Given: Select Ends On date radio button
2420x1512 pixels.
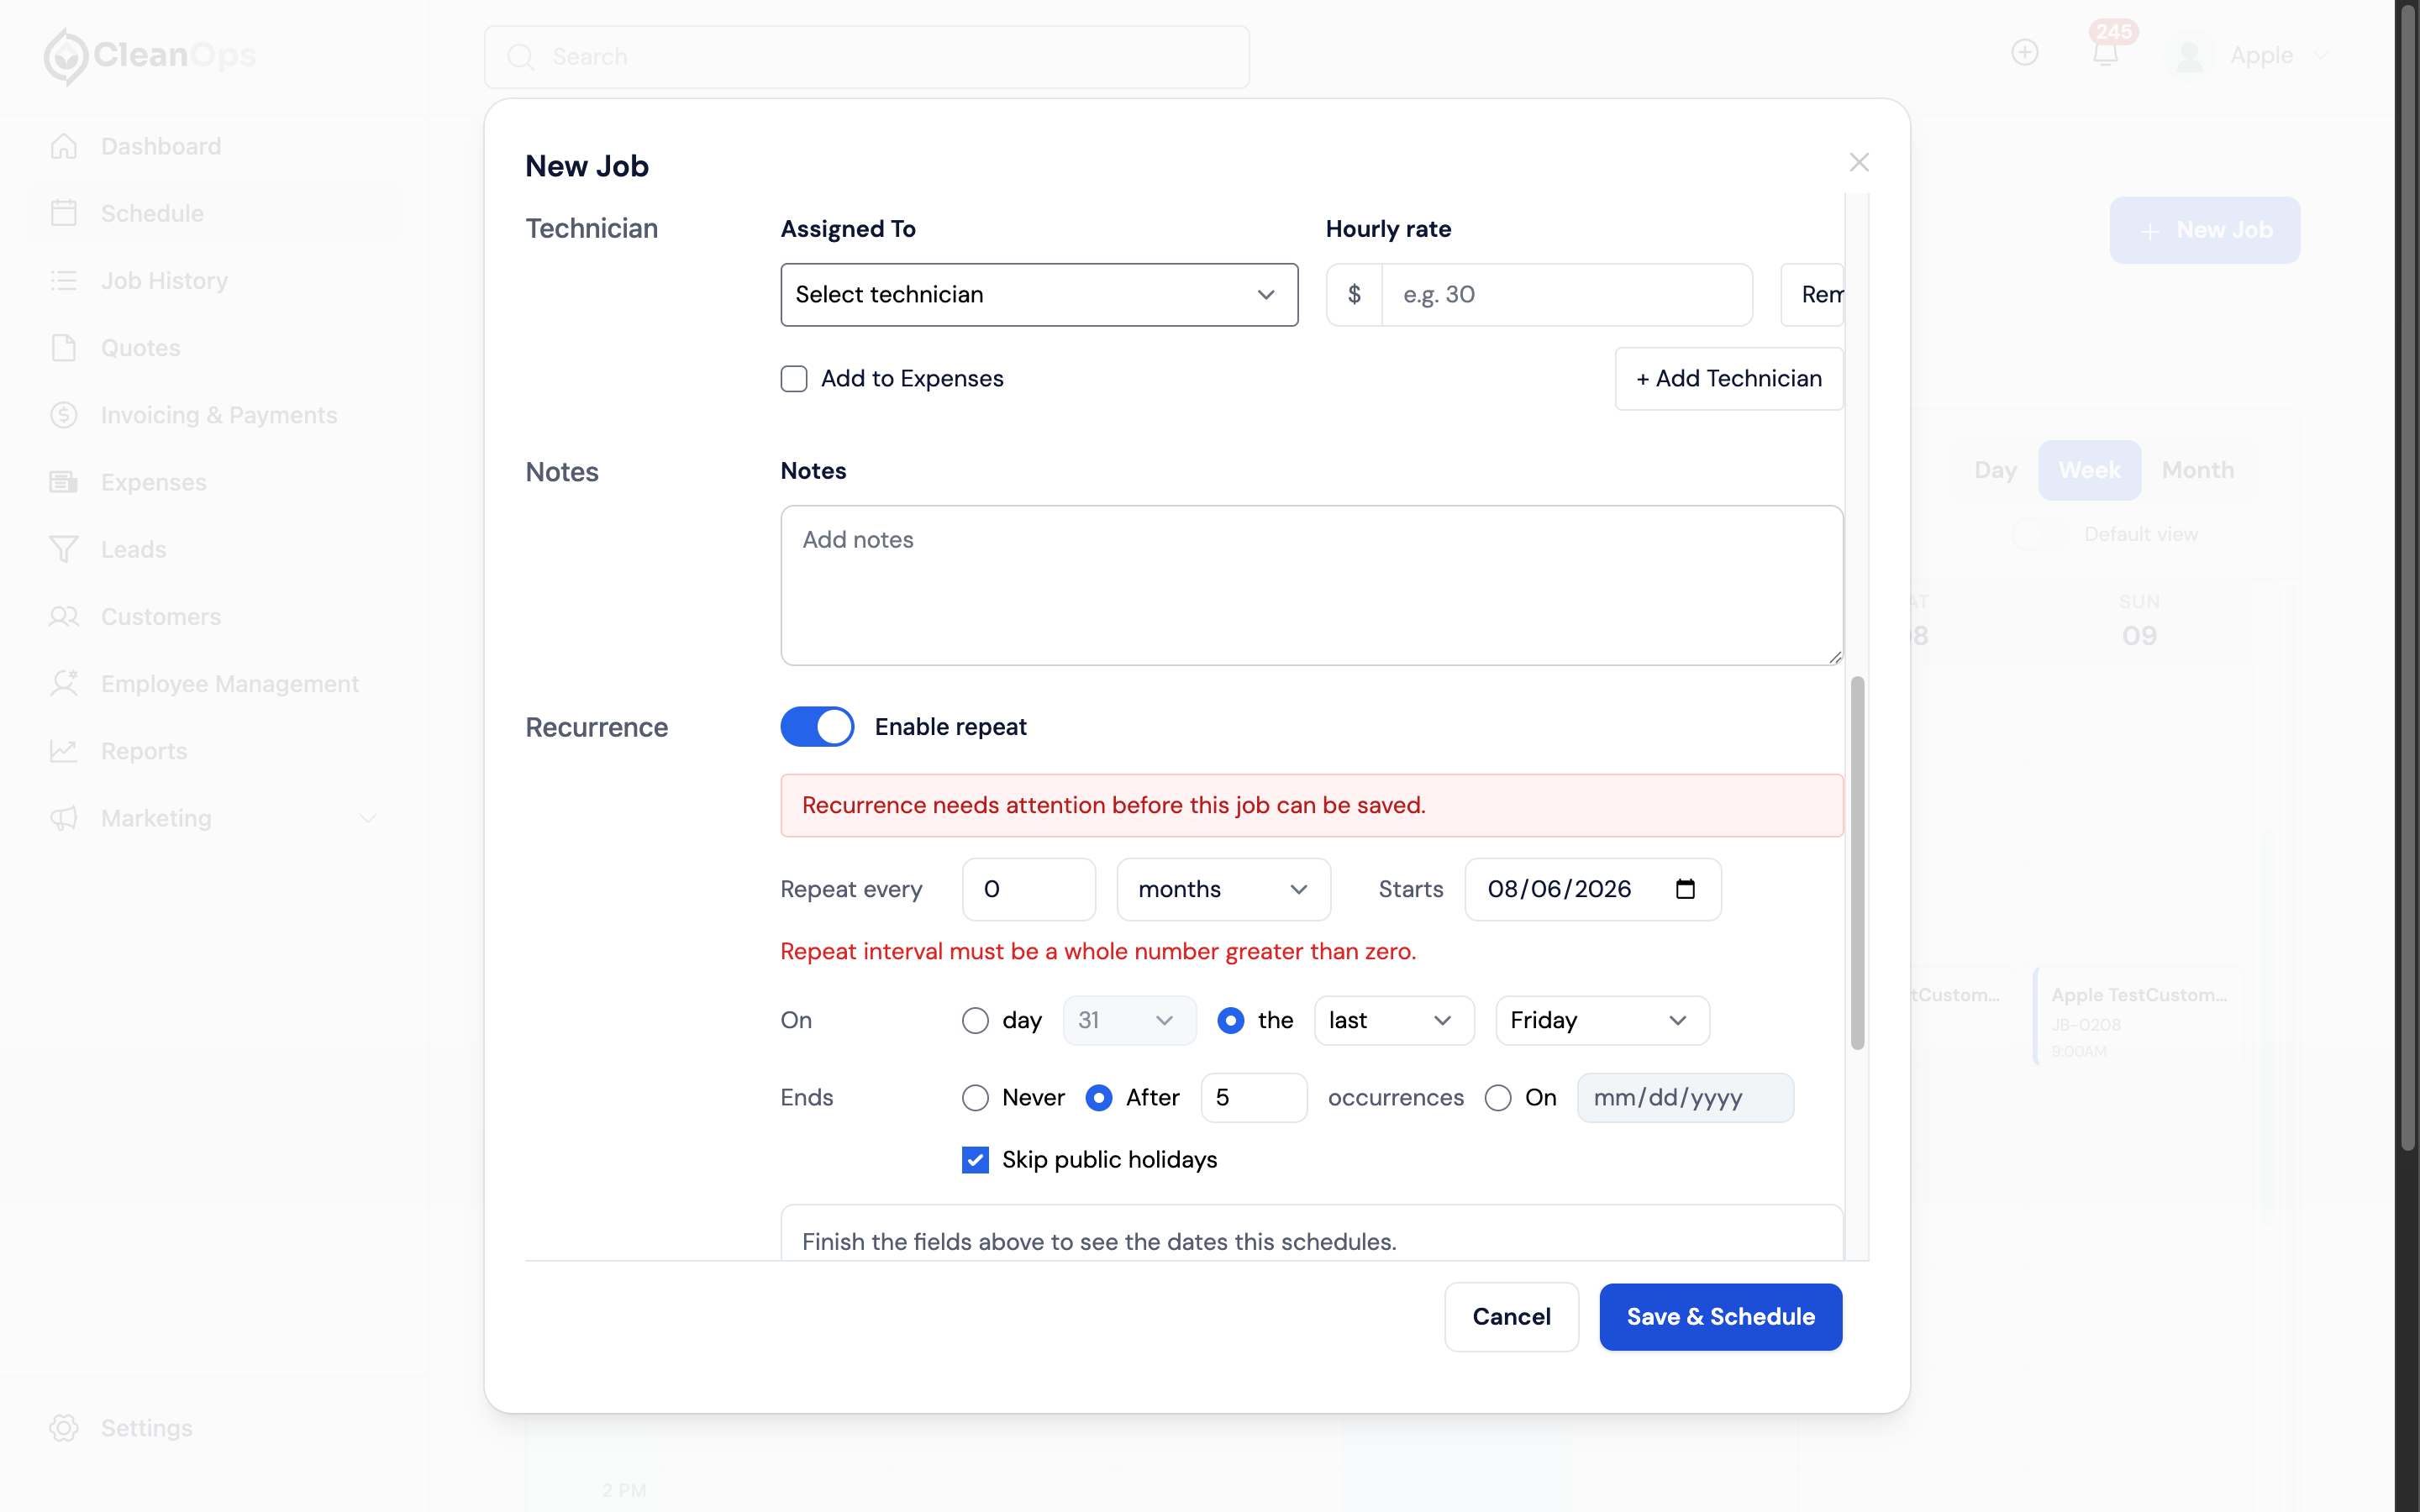Looking at the screenshot, I should coord(1498,1098).
